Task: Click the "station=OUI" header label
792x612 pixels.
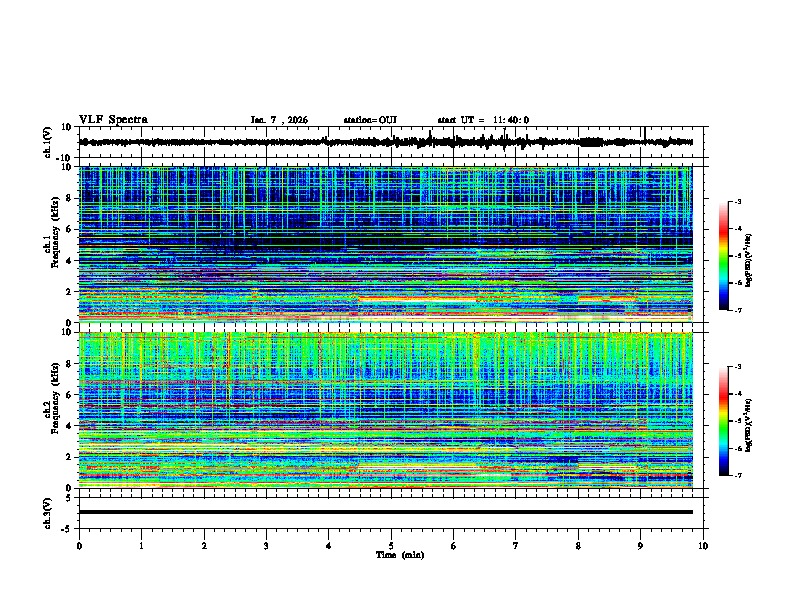Action: [370, 120]
